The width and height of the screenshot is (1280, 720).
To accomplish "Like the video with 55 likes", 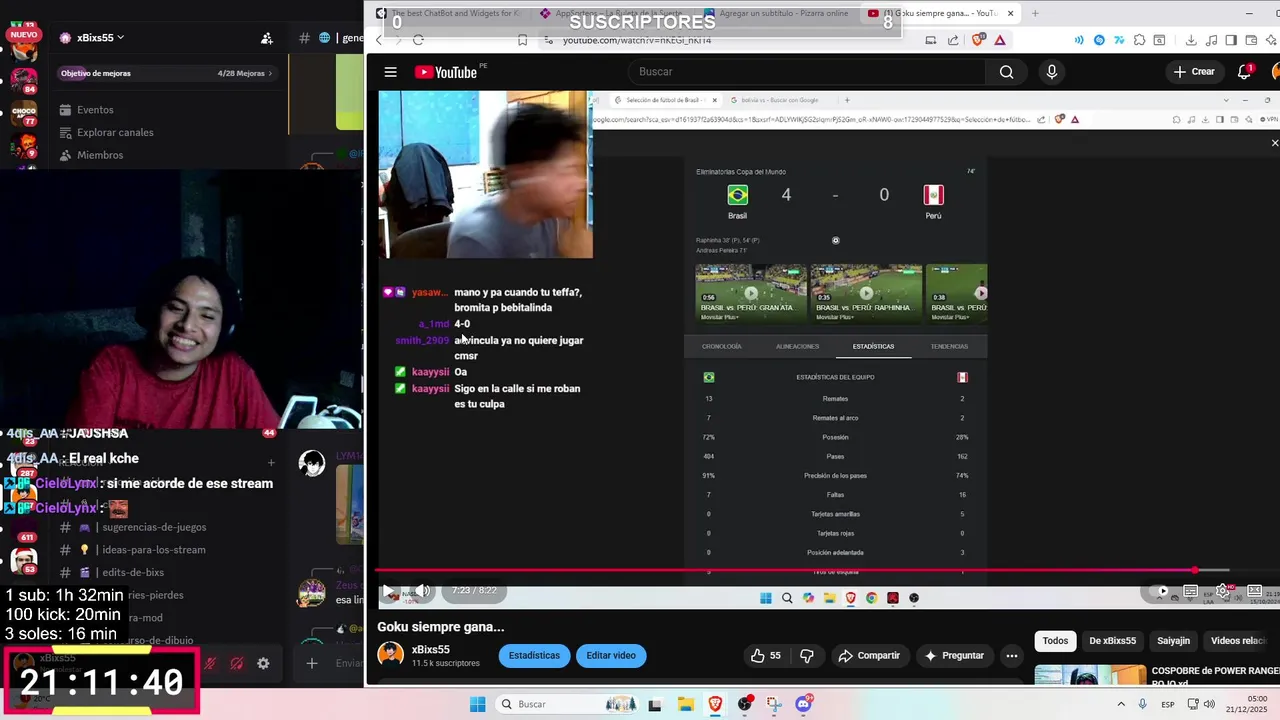I will (x=766, y=656).
